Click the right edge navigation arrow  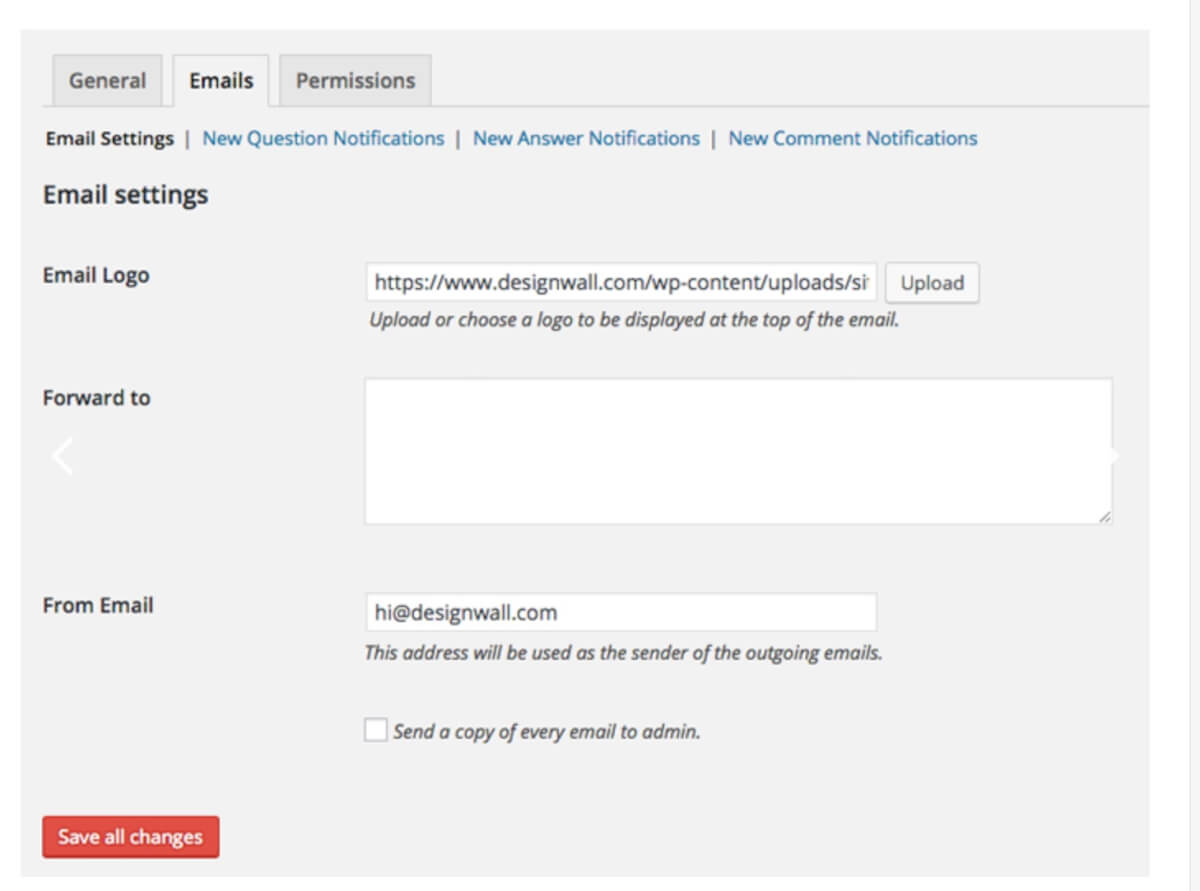(1113, 455)
